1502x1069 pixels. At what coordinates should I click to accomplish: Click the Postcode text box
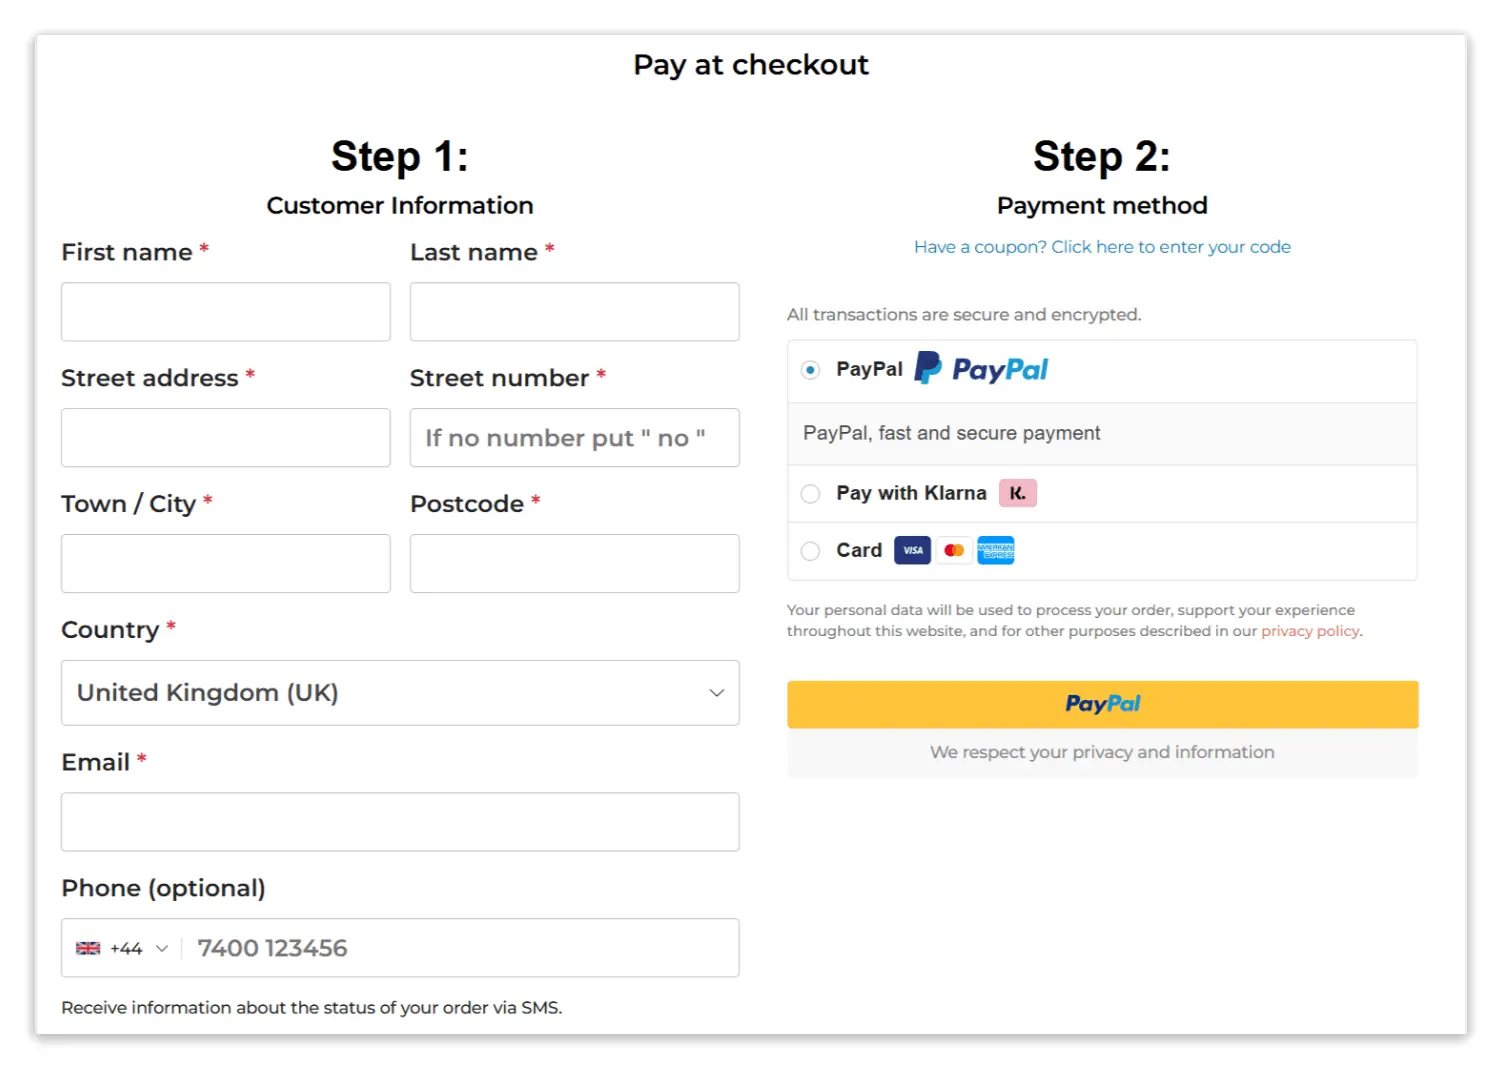[x=575, y=564]
